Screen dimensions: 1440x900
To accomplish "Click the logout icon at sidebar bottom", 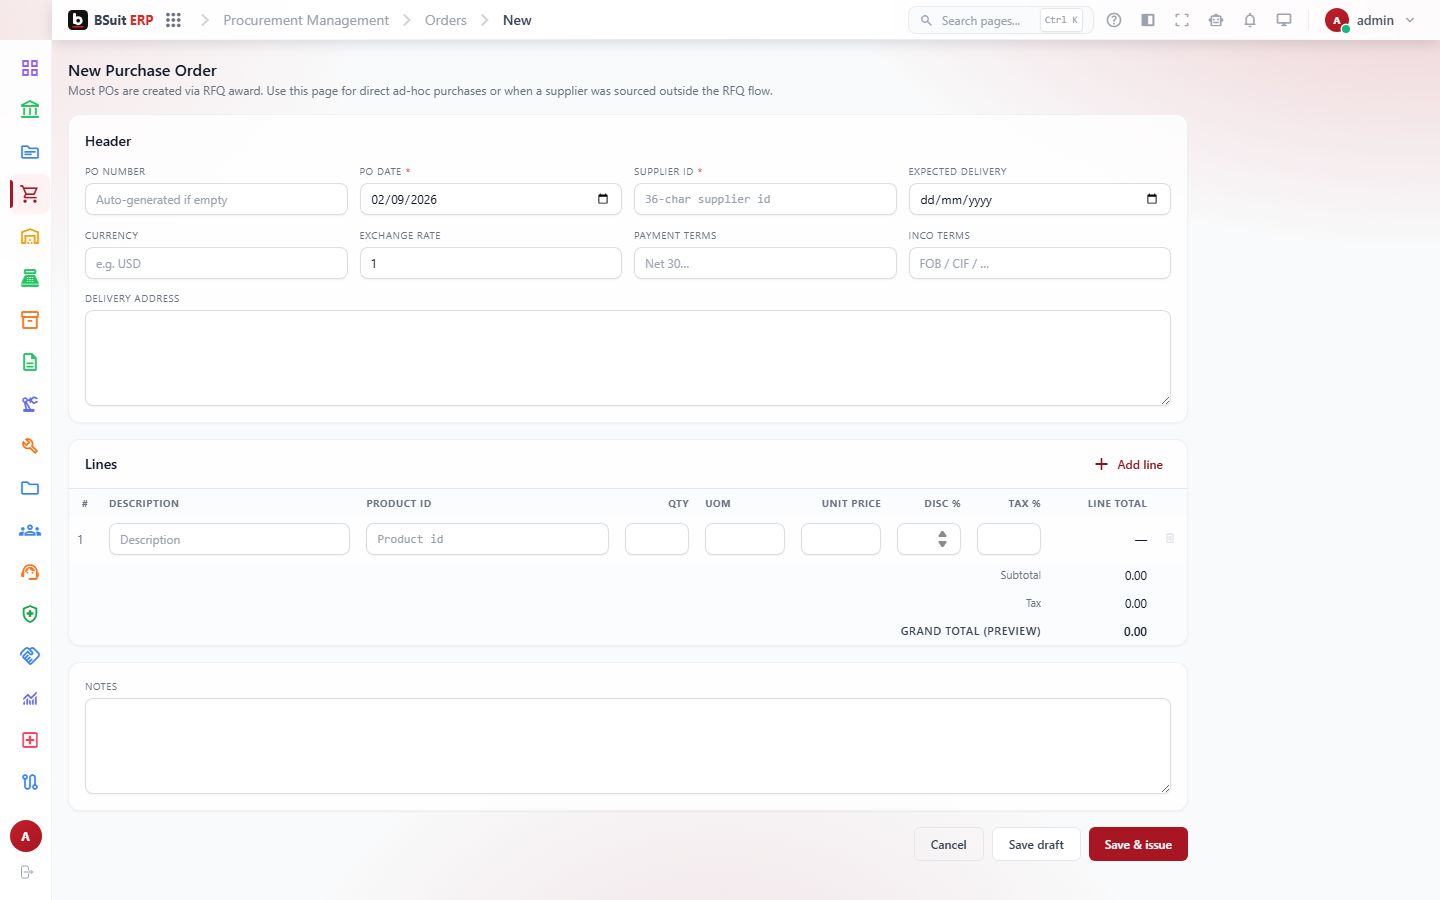I will point(27,872).
